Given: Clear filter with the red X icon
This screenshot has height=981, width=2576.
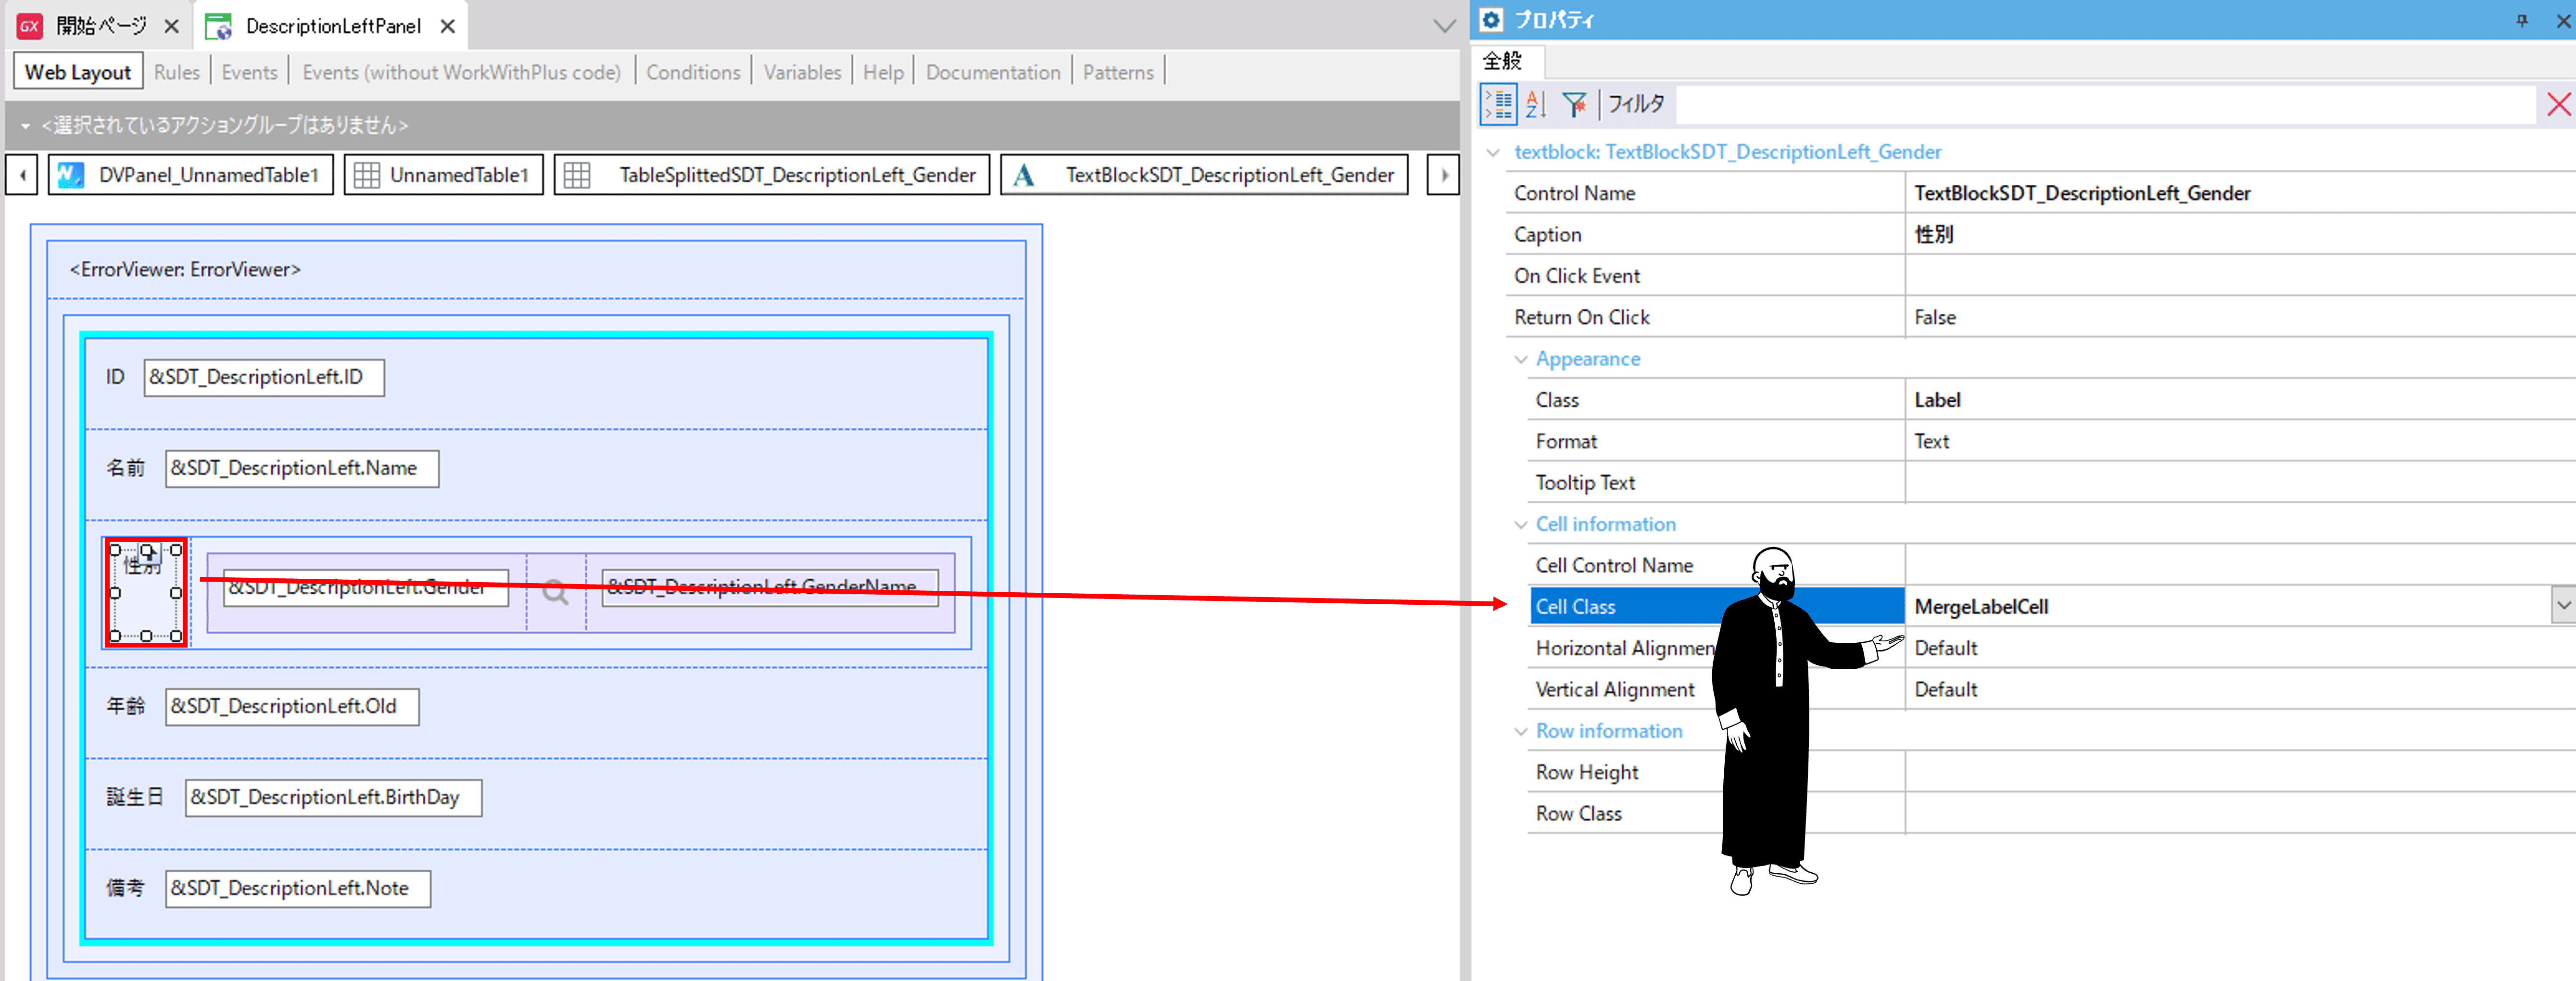Looking at the screenshot, I should (2558, 104).
